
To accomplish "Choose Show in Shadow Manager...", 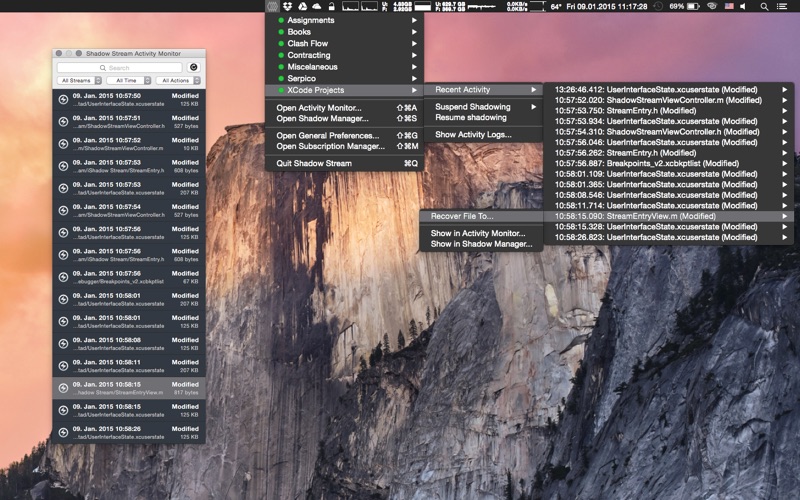I will tap(481, 244).
